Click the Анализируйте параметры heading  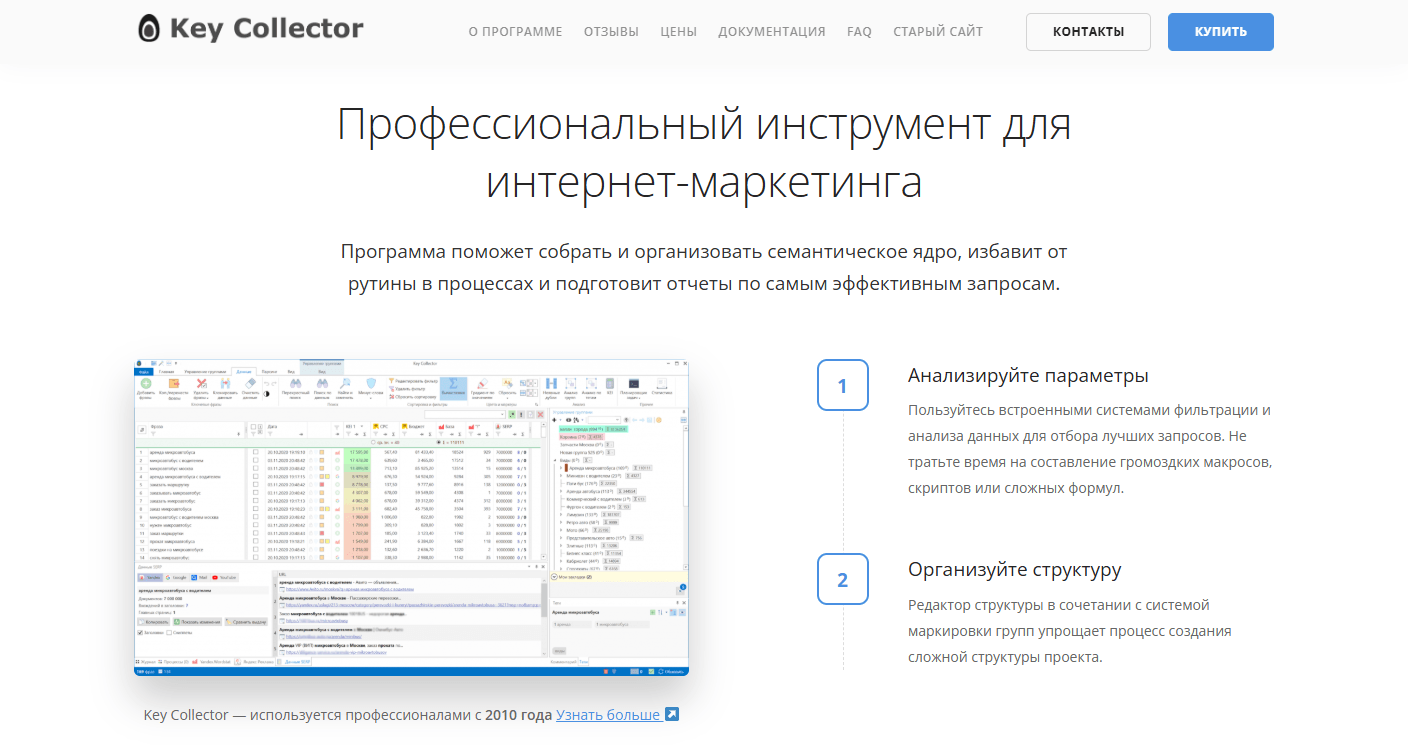pos(1028,376)
